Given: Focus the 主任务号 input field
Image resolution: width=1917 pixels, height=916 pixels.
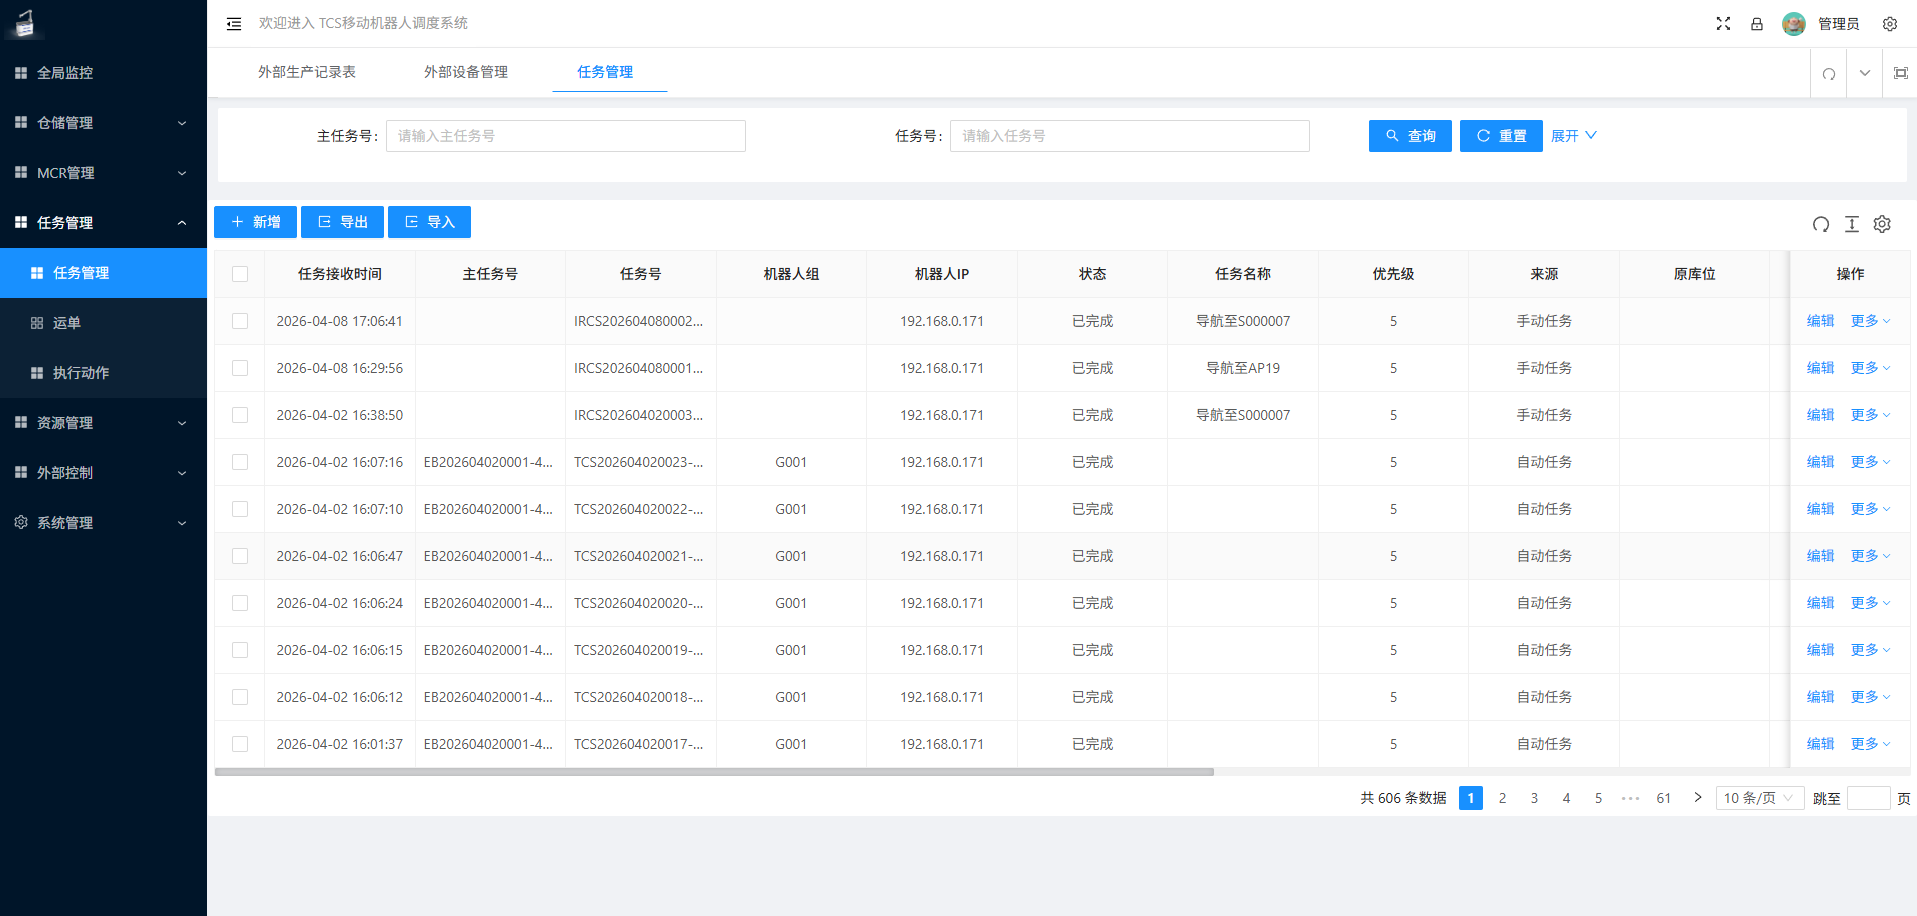Looking at the screenshot, I should tap(566, 136).
